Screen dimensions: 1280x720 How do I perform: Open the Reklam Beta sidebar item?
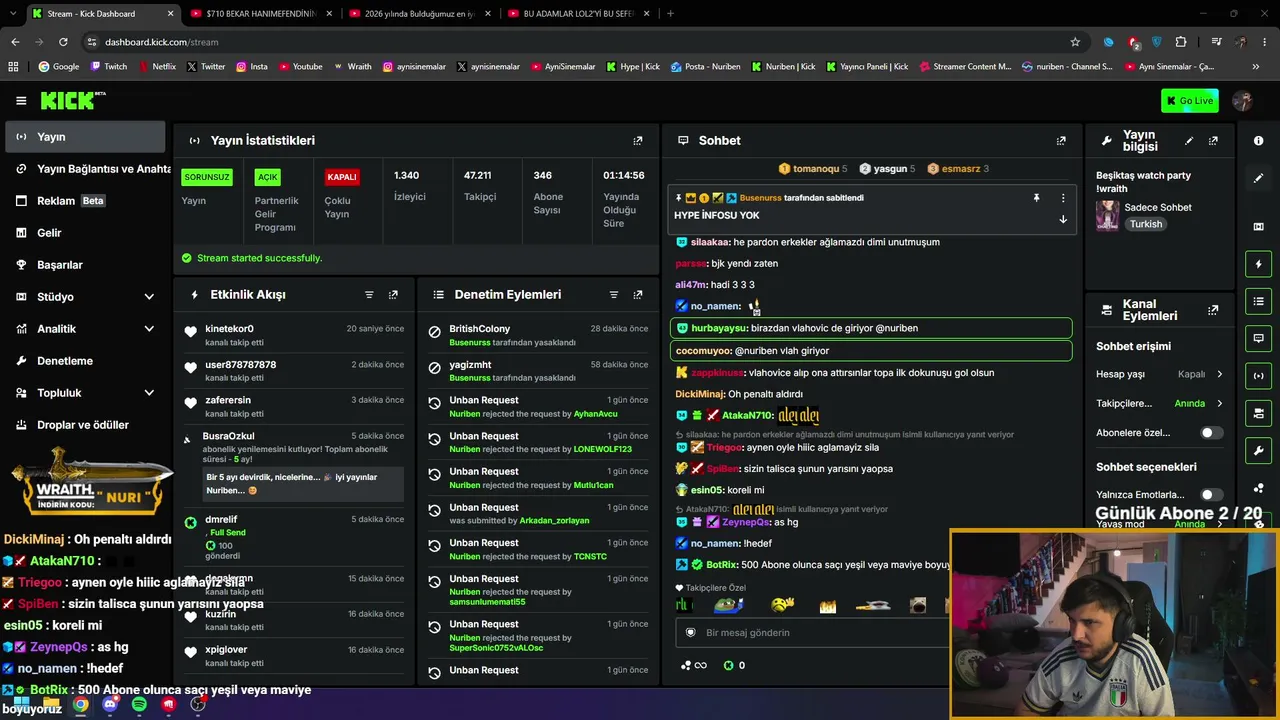(85, 201)
